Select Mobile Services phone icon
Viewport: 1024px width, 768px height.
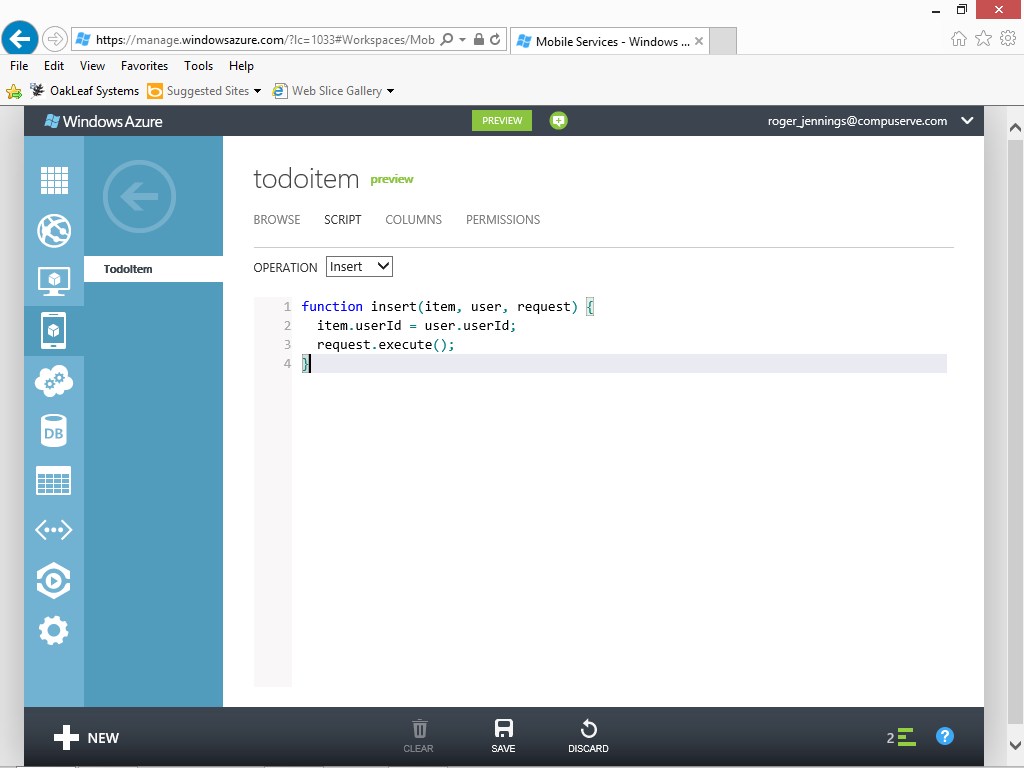54,331
